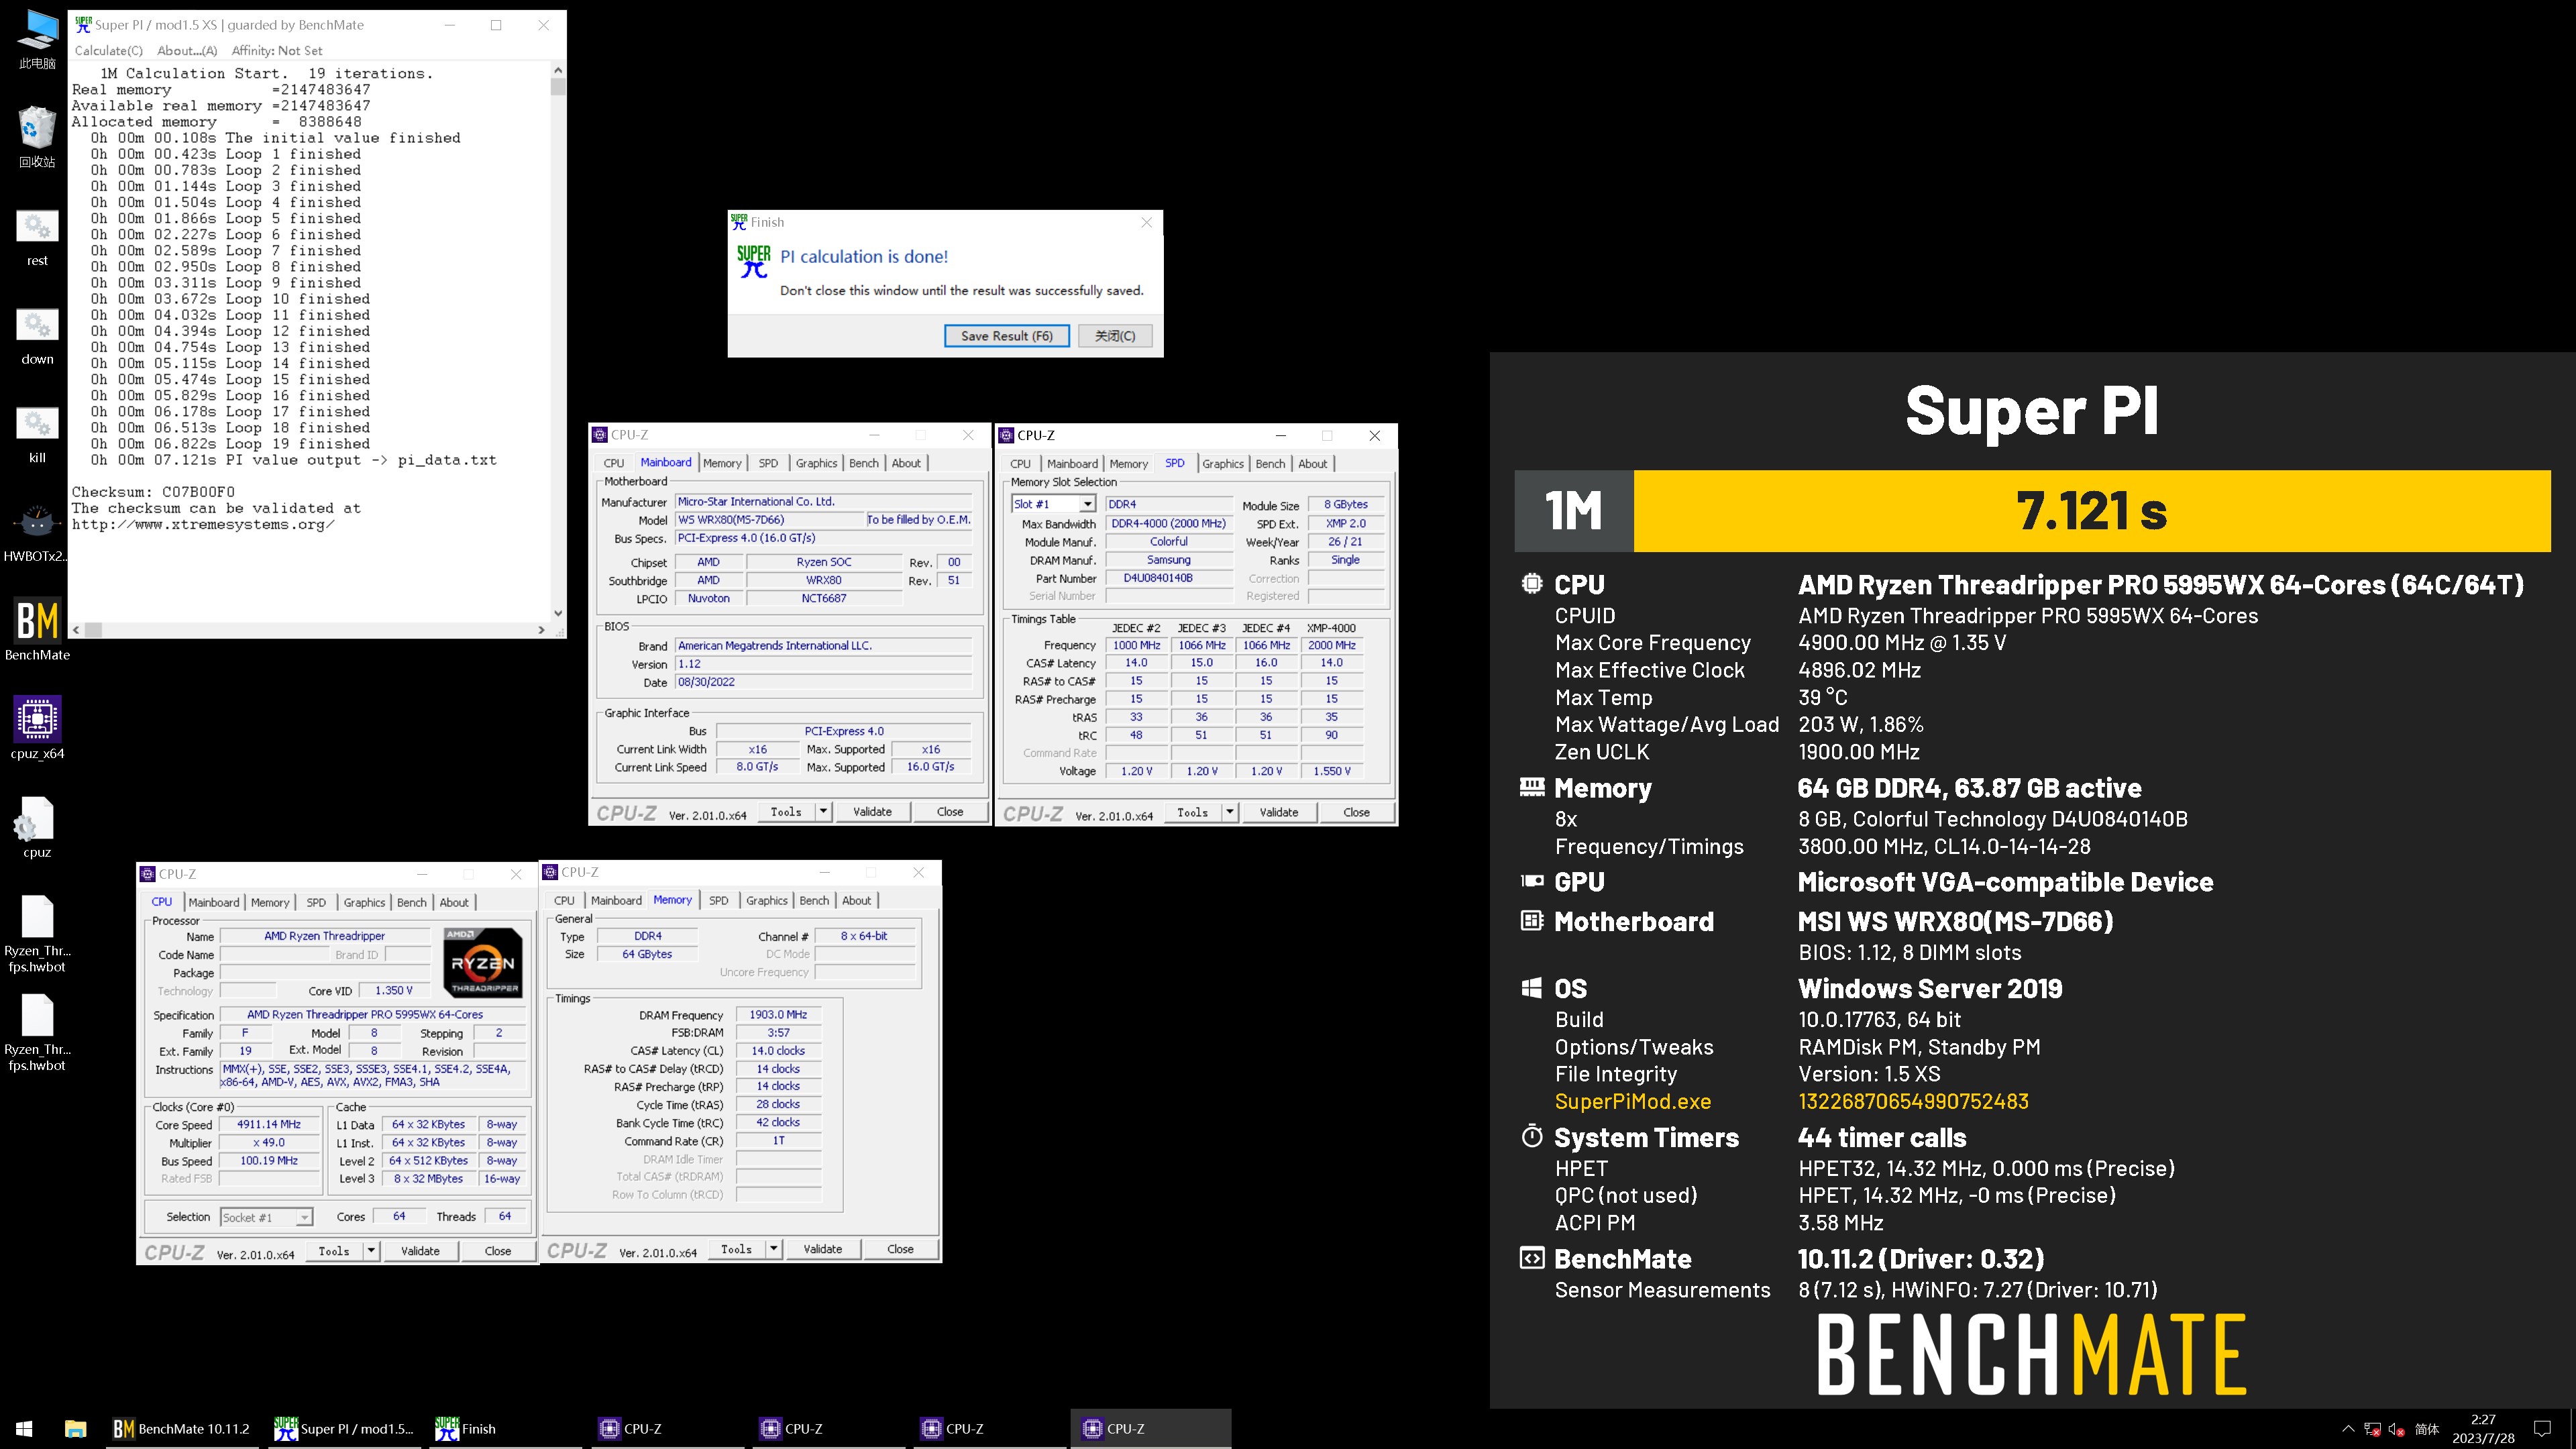Click Super PI icon in Finish dialog
The width and height of the screenshot is (2576, 1449).
(754, 262)
